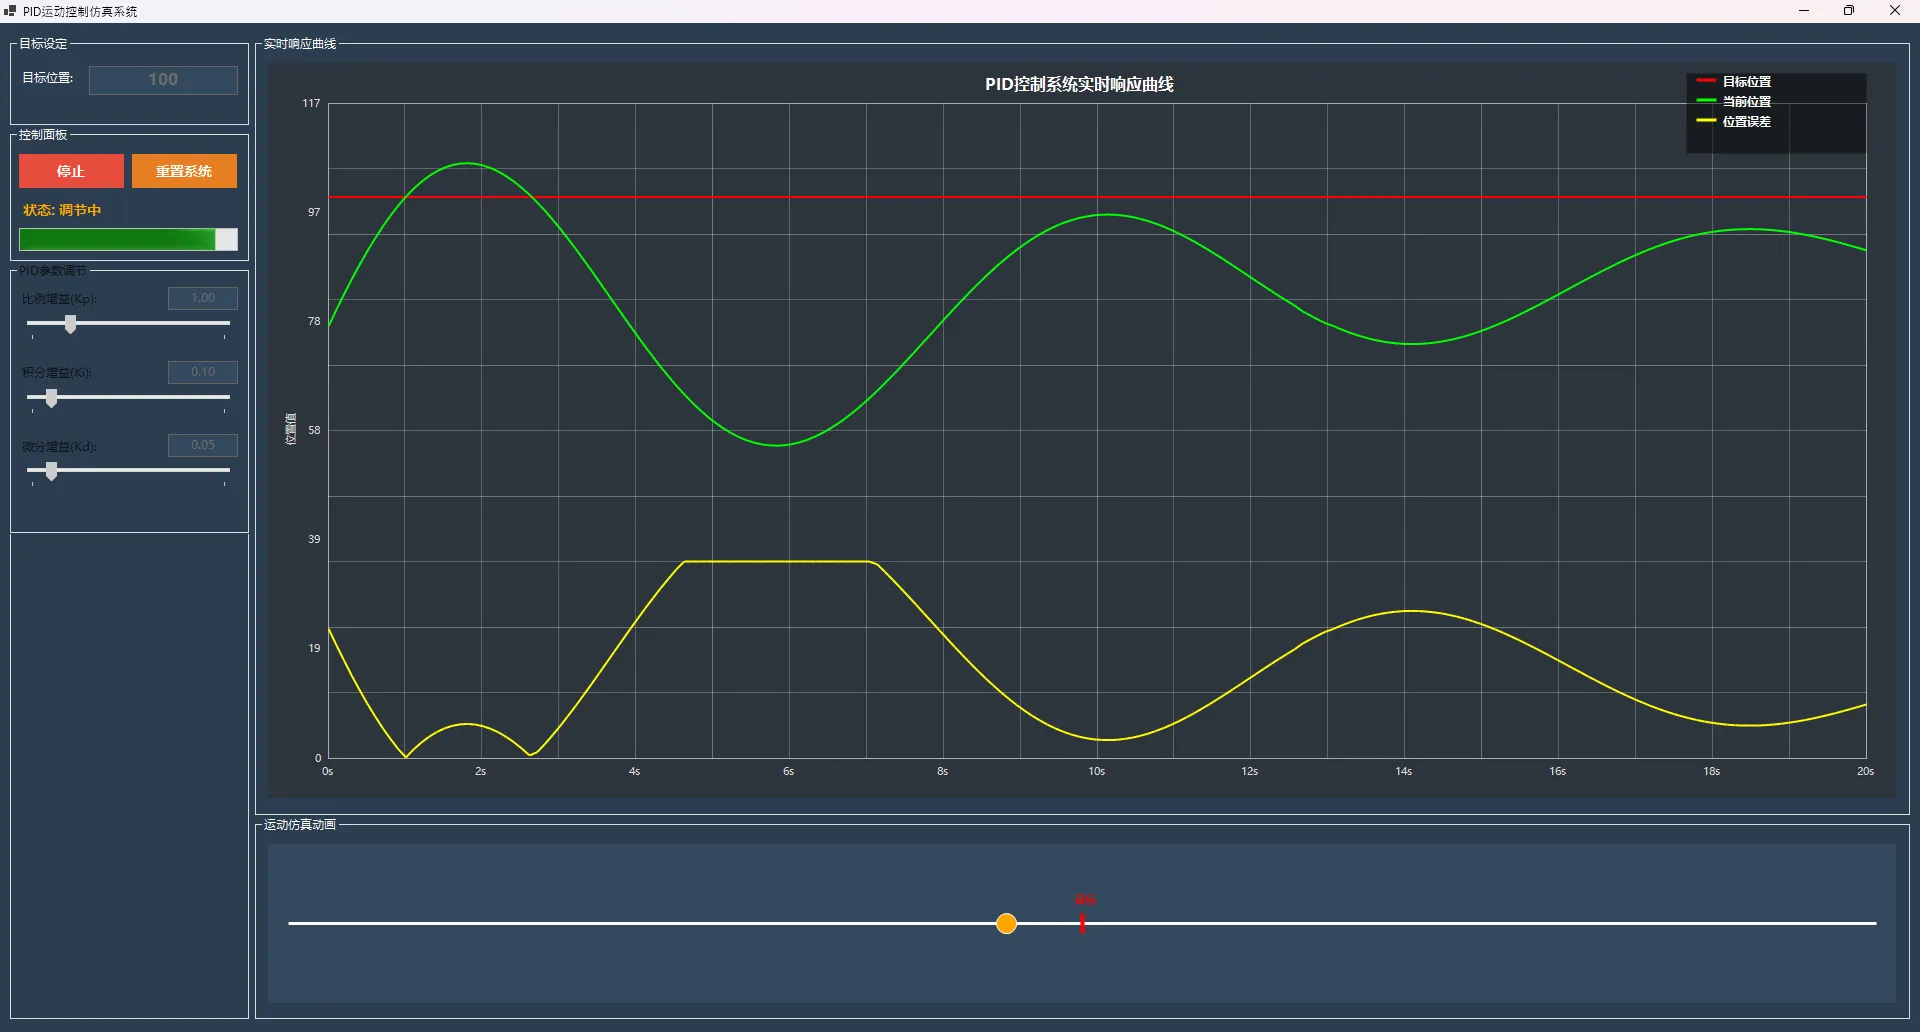Click the red 停止 button
The width and height of the screenshot is (1920, 1032).
[x=71, y=171]
